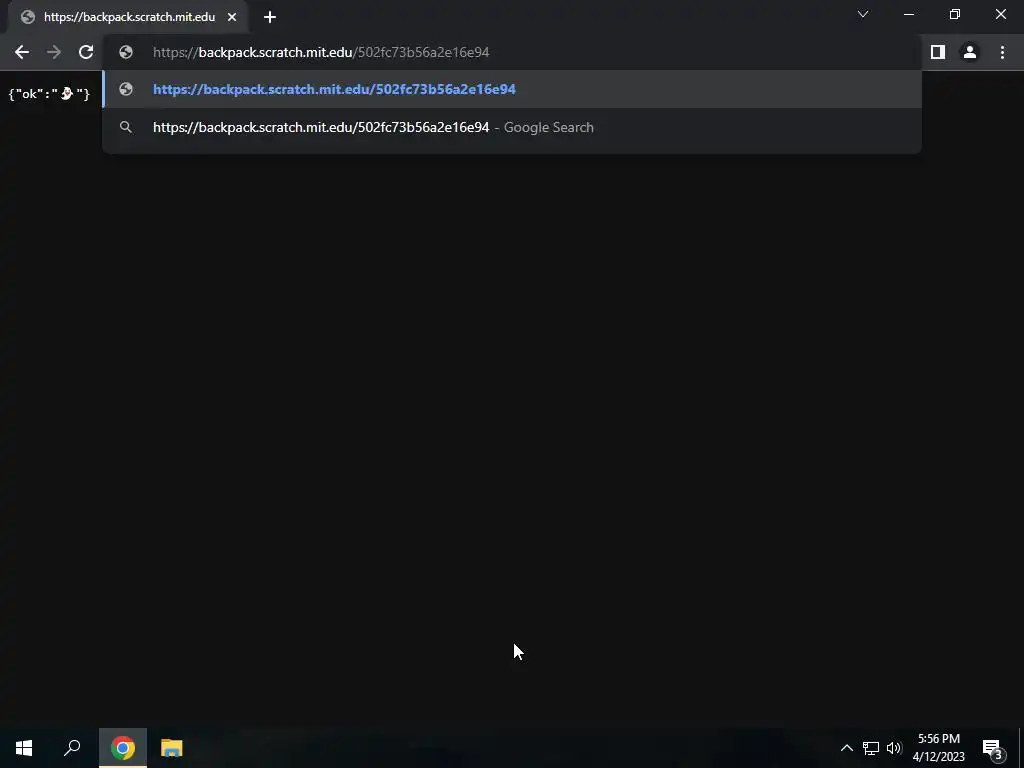This screenshot has width=1024, height=768.
Task: Open a new browser tab
Action: pos(270,17)
